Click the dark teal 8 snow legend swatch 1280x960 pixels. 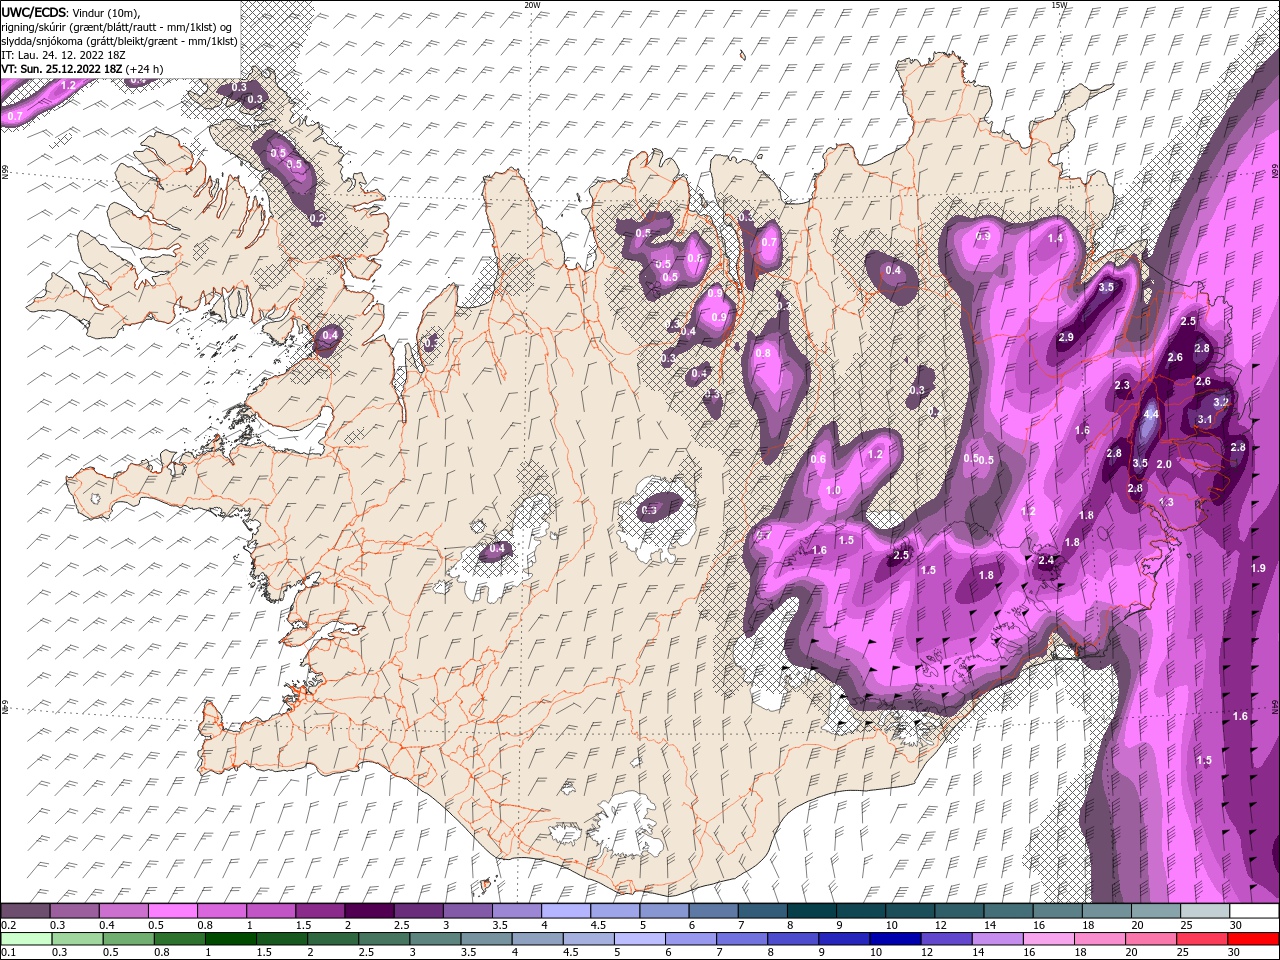pyautogui.click(x=810, y=911)
